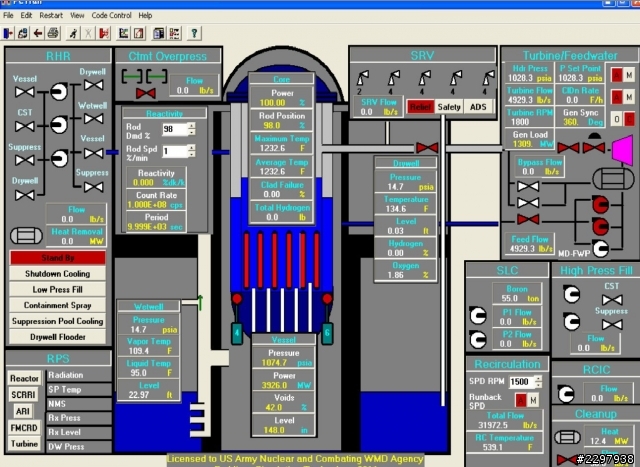Click the top red feedwater pump
The width and height of the screenshot is (640, 467).
coord(600,205)
